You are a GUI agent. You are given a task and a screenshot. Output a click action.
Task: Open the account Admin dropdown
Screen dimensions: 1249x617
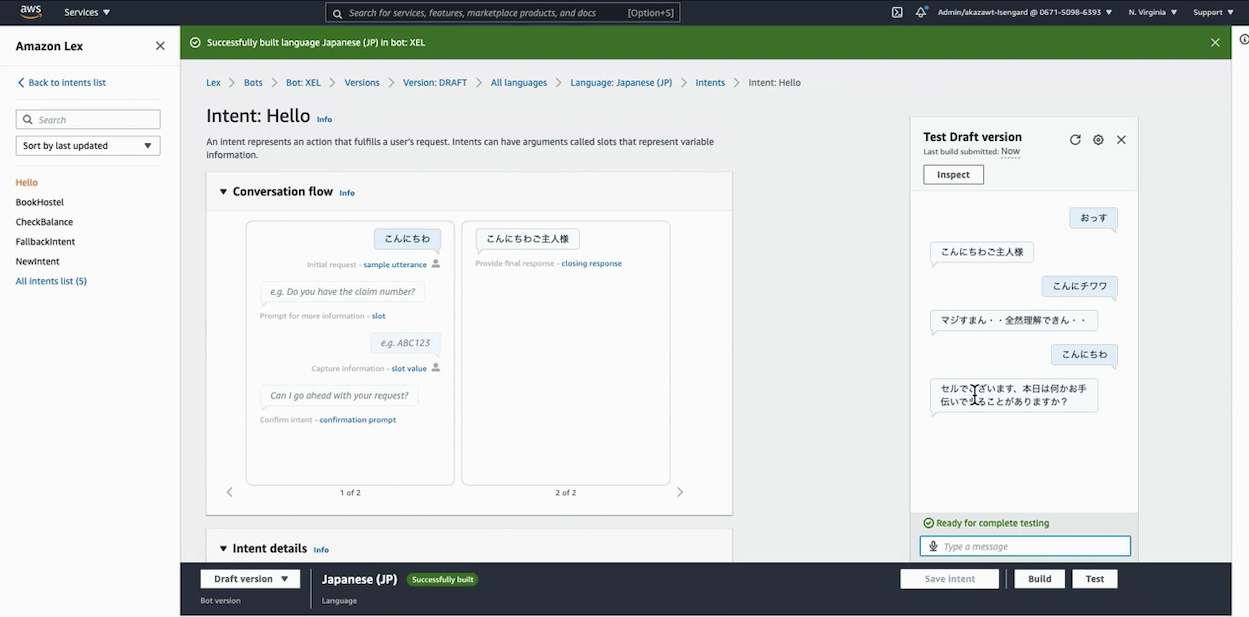pyautogui.click(x=1025, y=12)
